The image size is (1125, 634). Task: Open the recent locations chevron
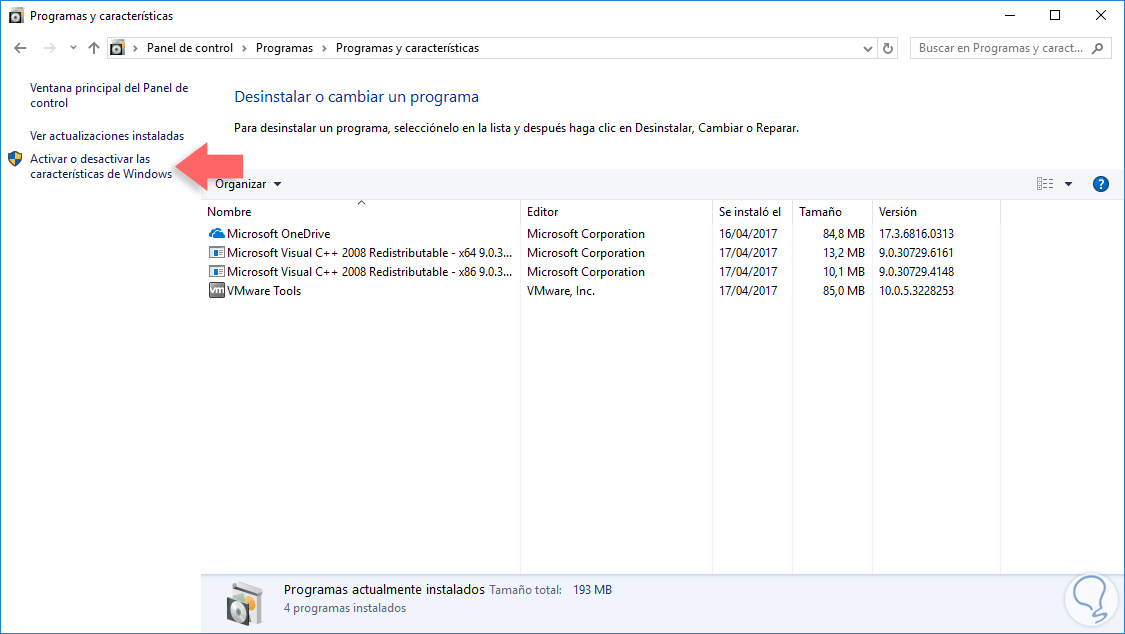tap(73, 48)
